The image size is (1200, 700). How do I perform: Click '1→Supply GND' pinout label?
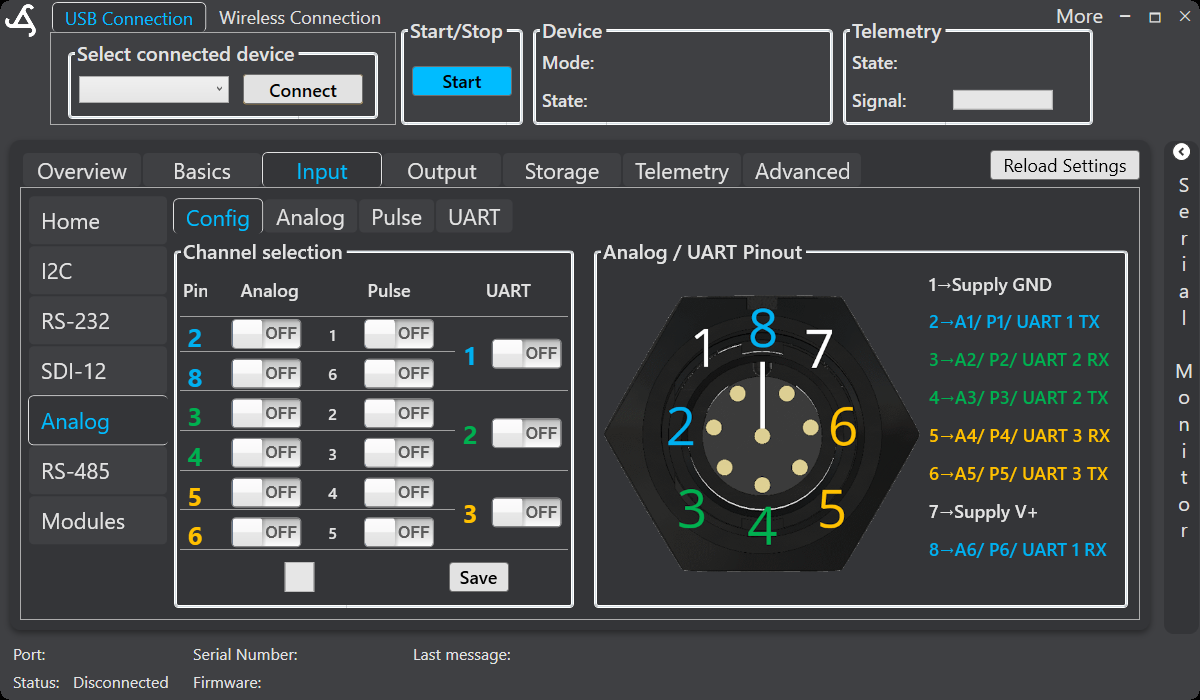pos(990,285)
